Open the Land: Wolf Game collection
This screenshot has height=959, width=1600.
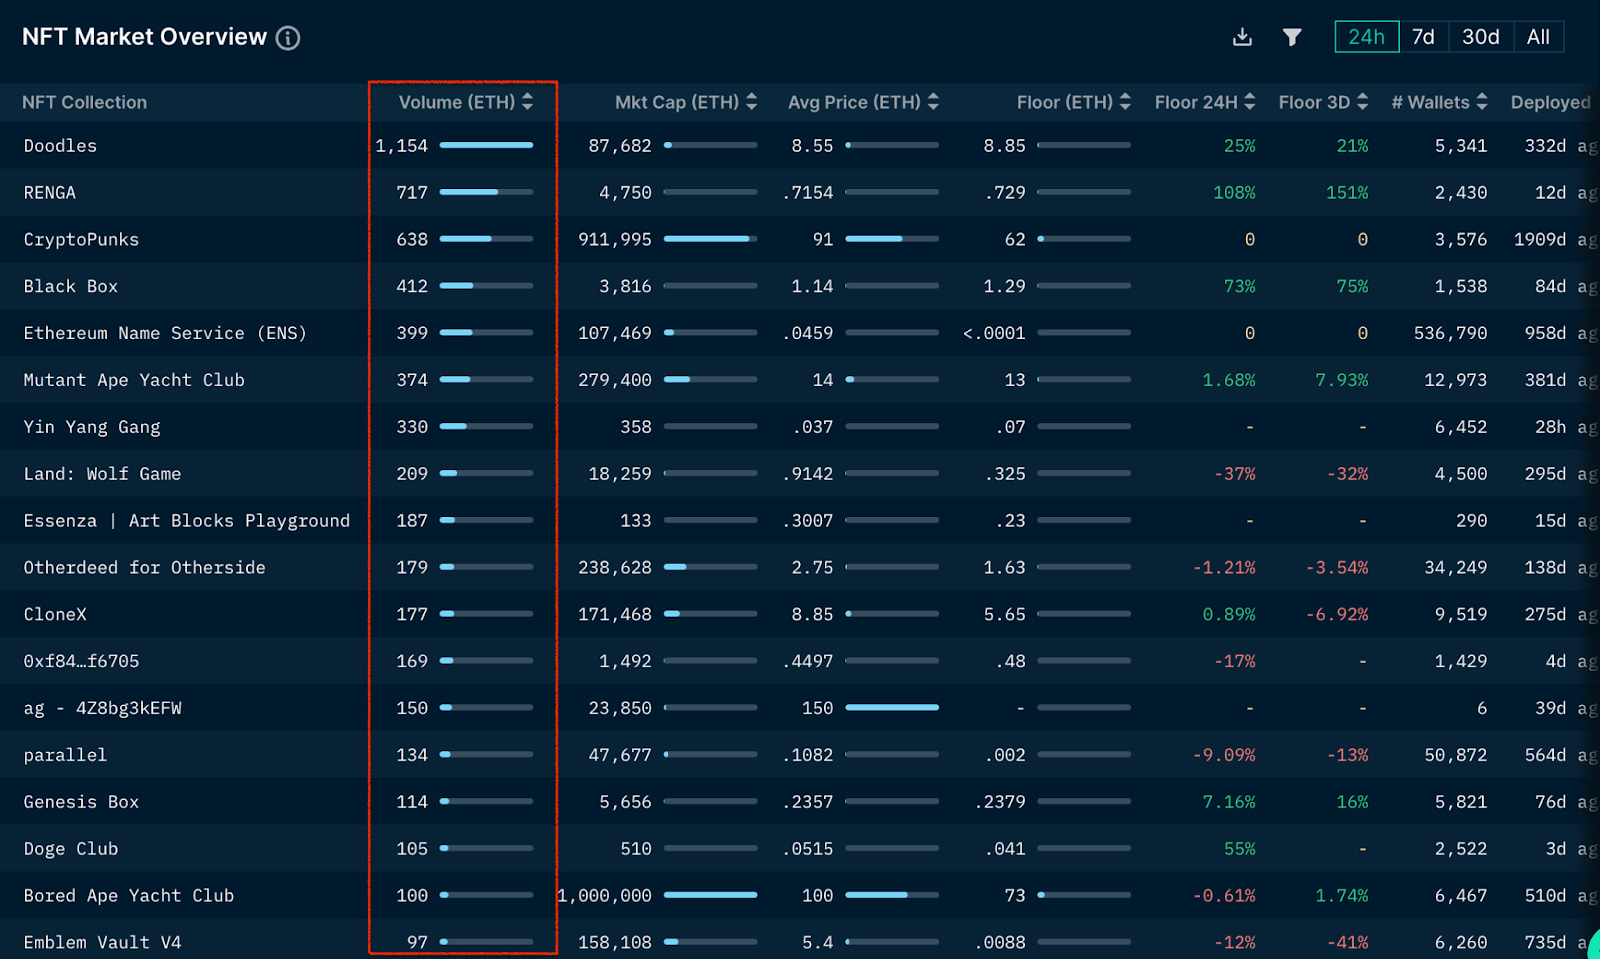coord(102,474)
